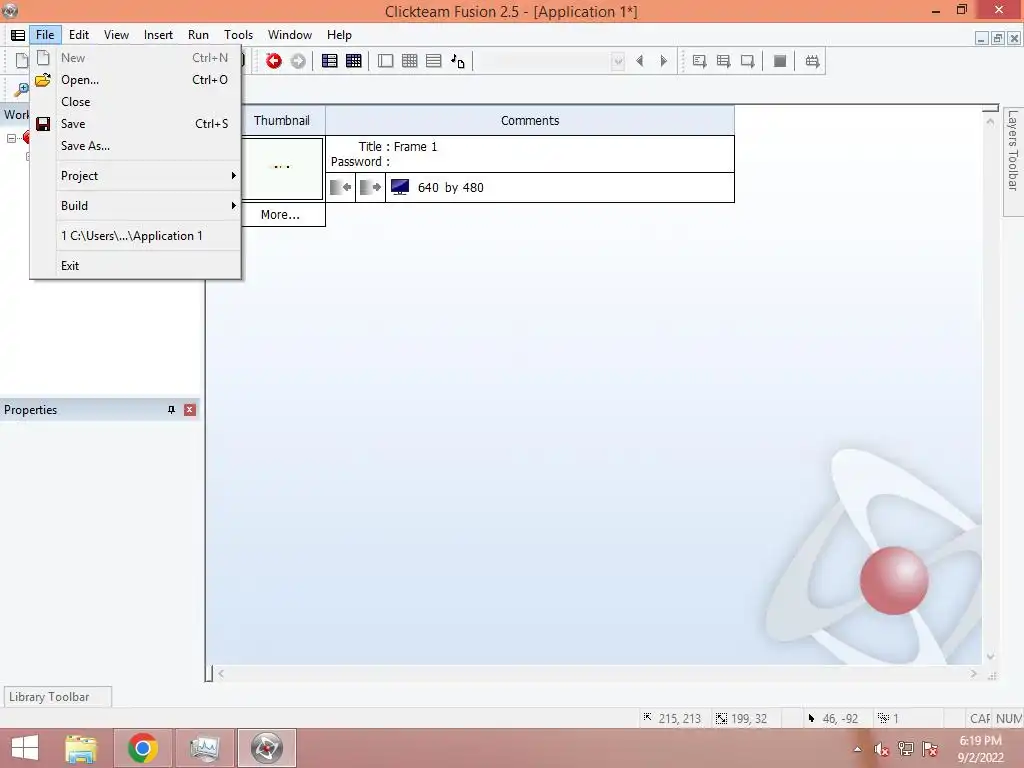1024x768 pixels.
Task: Open the Frame Editor icon
Action: [x=385, y=61]
